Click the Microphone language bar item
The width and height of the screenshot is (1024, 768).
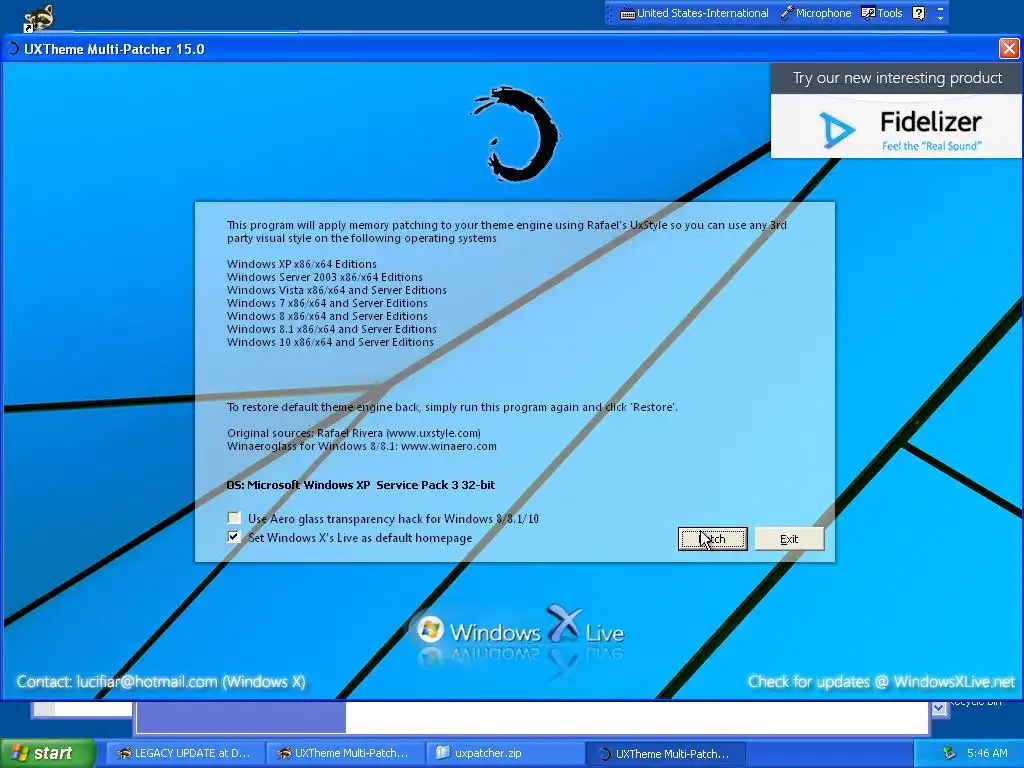pos(816,13)
